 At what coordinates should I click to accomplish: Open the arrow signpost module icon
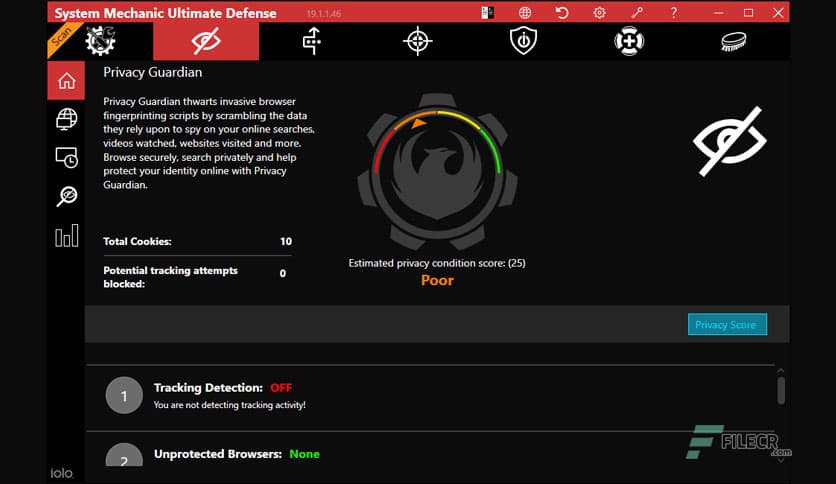312,41
